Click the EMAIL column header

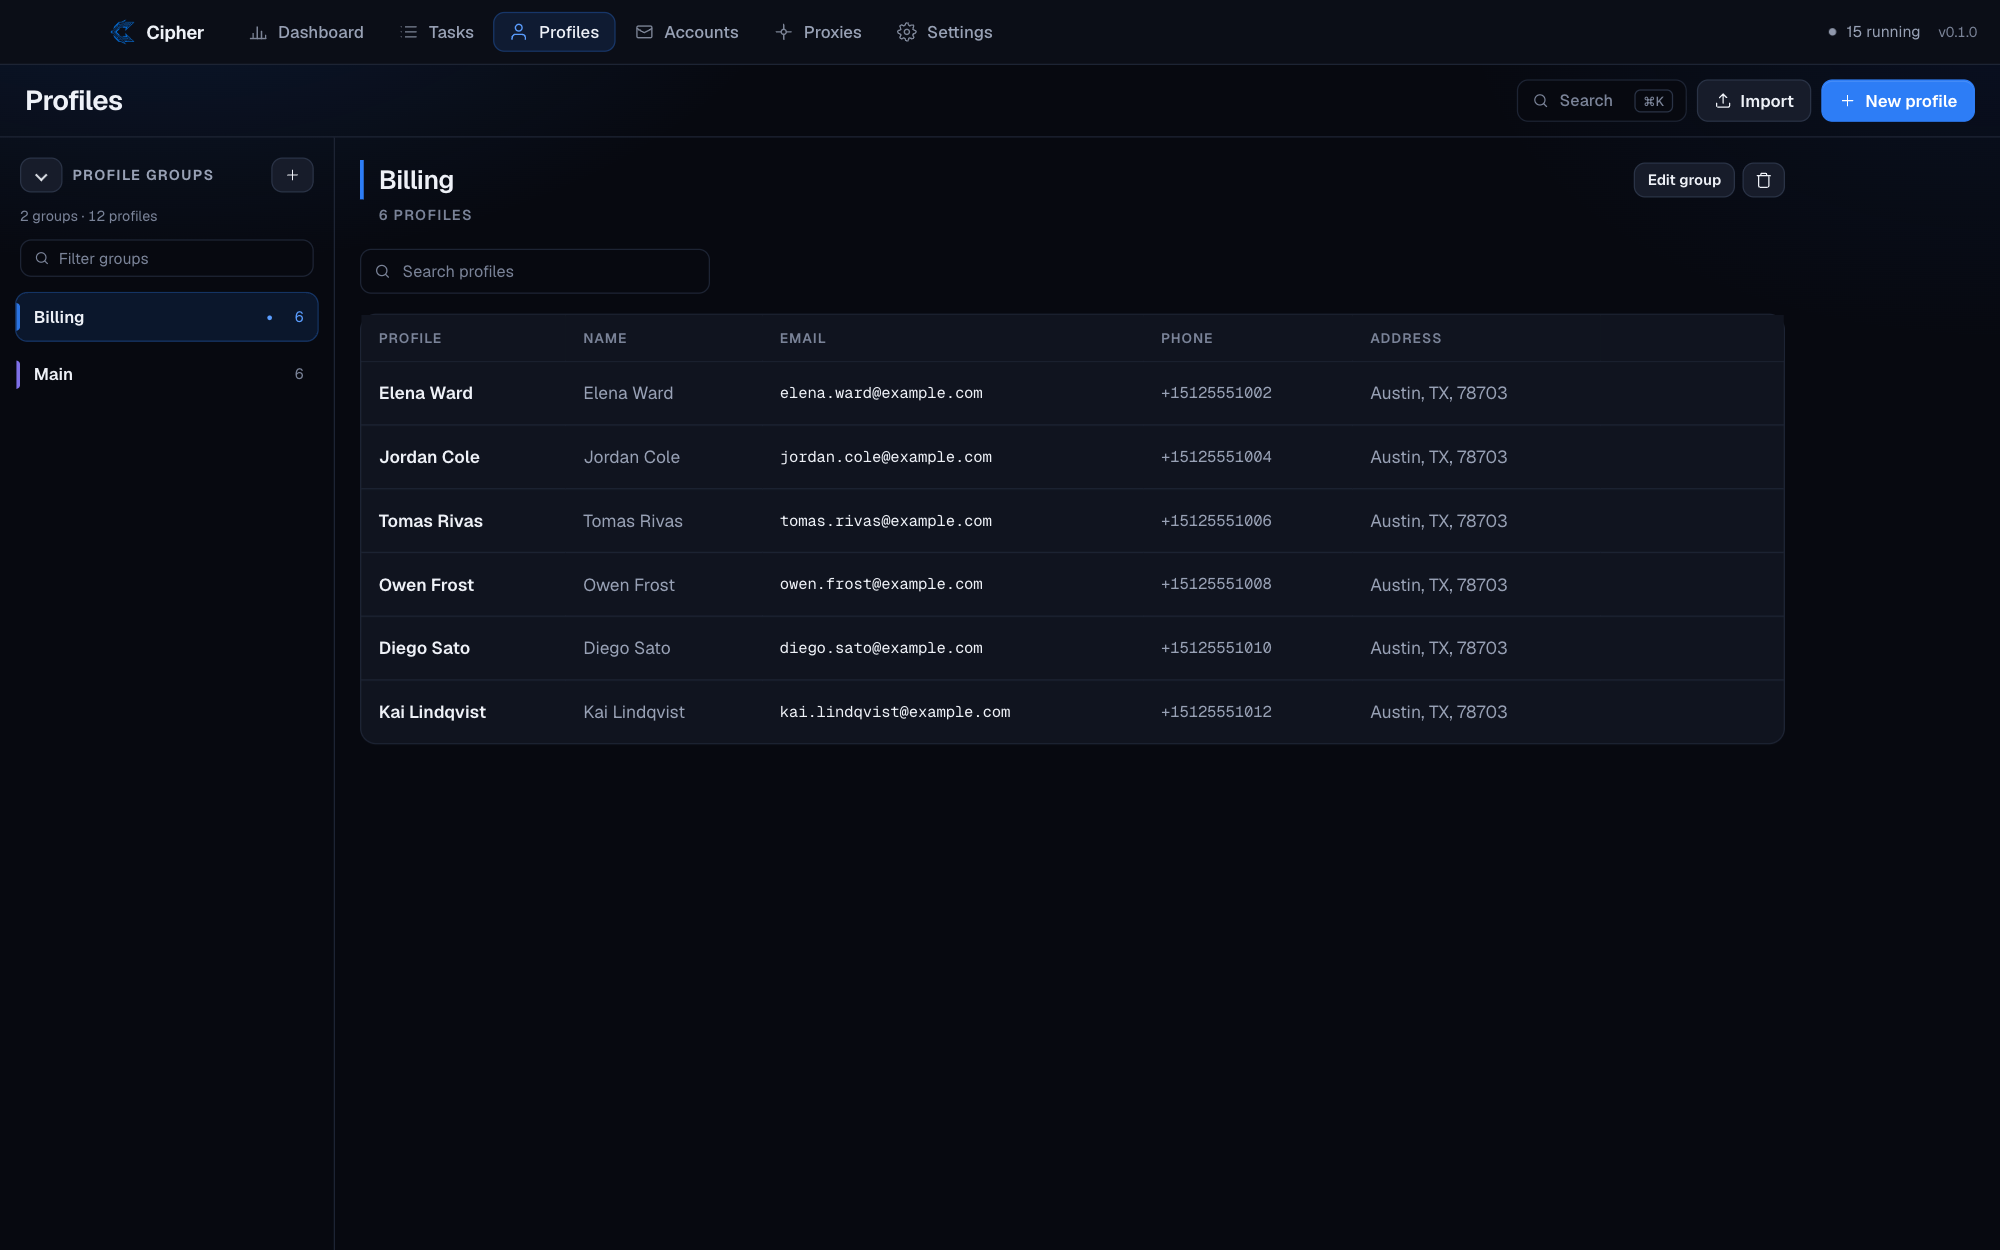click(803, 338)
